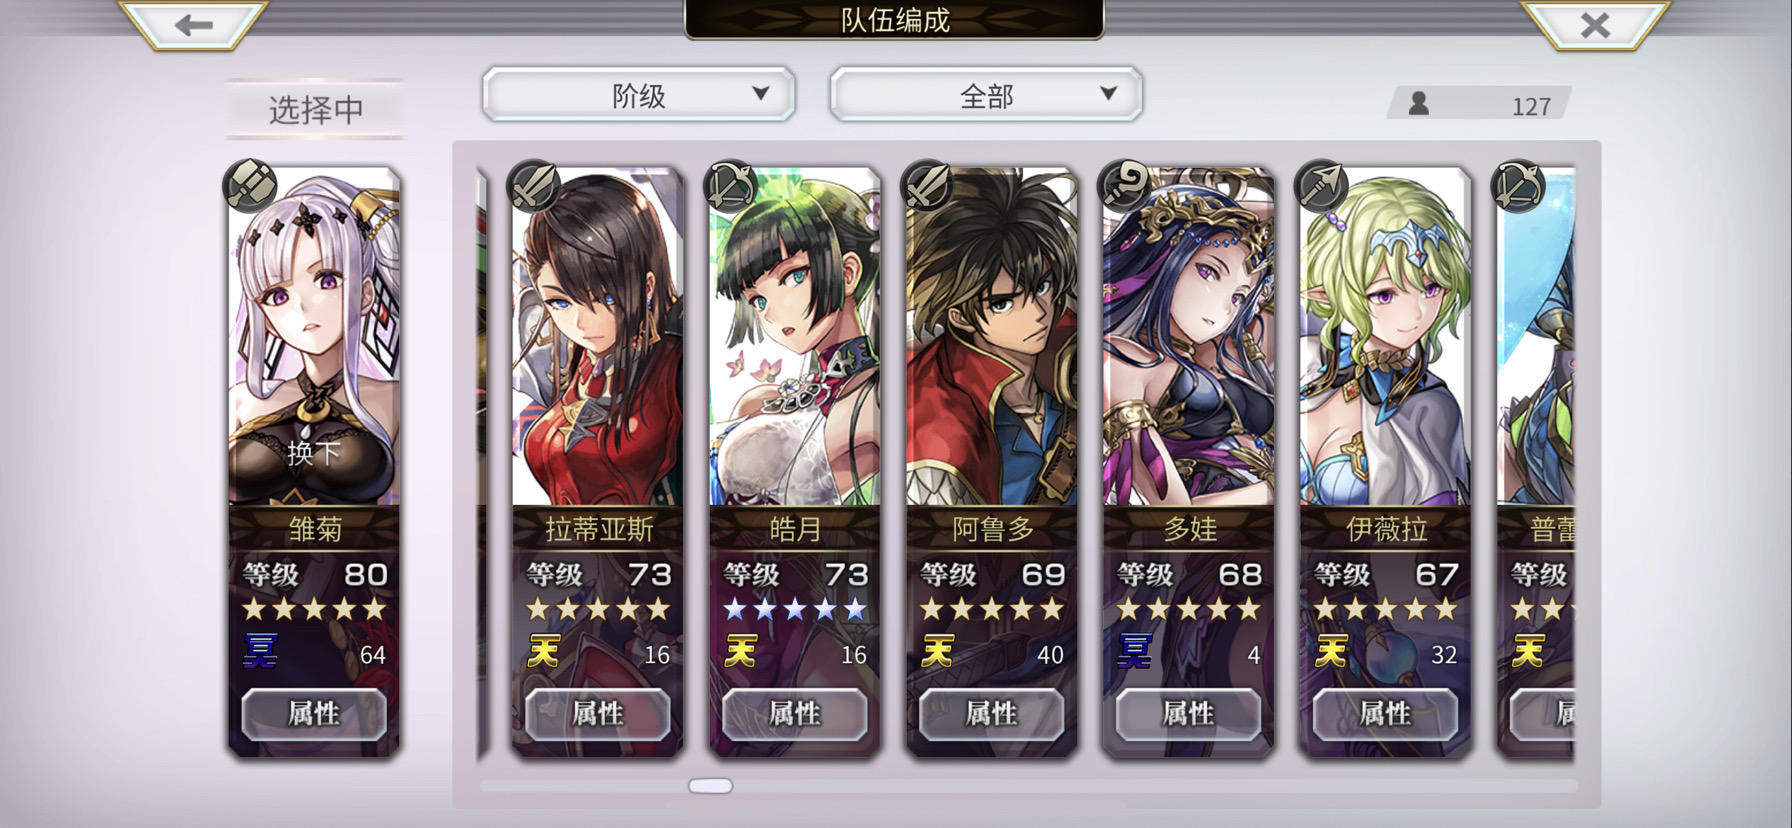This screenshot has height=828, width=1792.
Task: Remove 雏菊 with 换下
Action: click(314, 454)
